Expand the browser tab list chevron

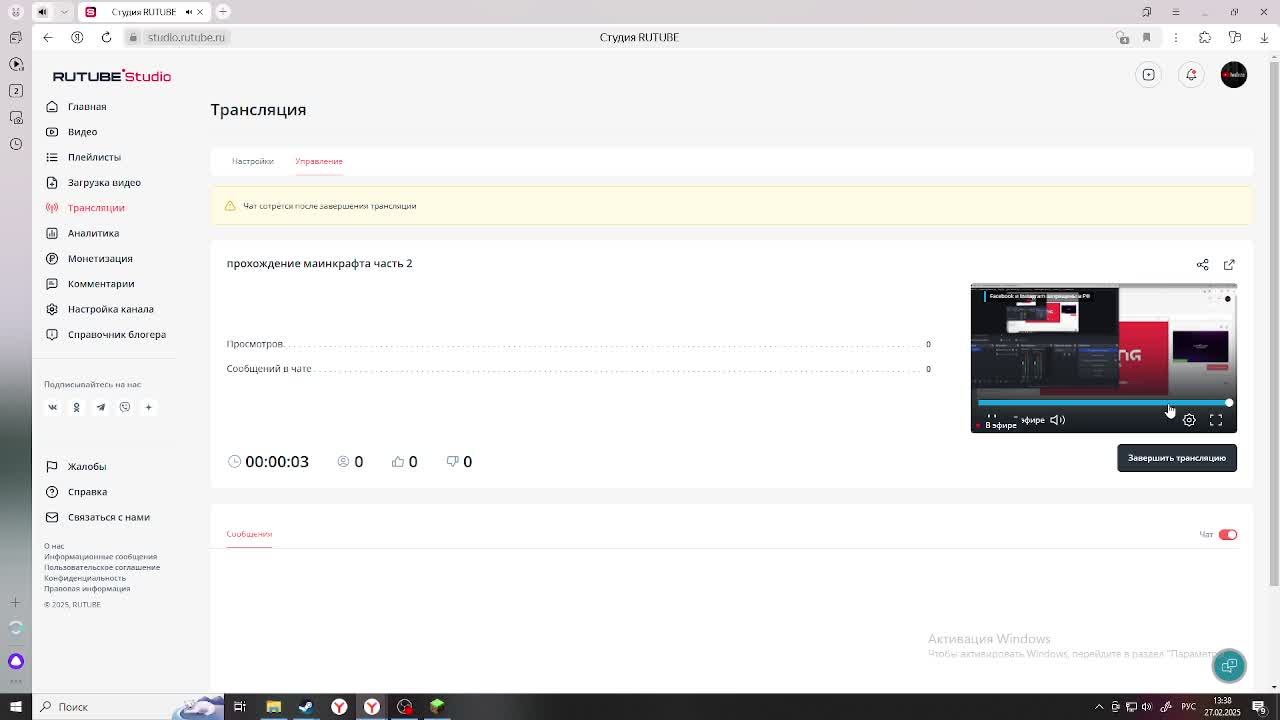[65, 12]
